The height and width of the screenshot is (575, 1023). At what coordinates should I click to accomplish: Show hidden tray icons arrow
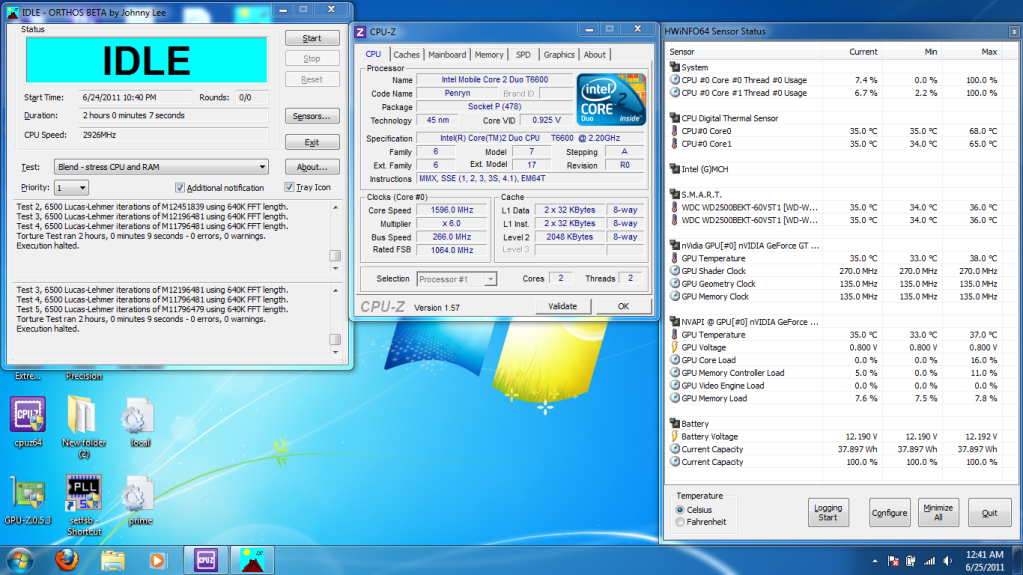tap(875, 561)
